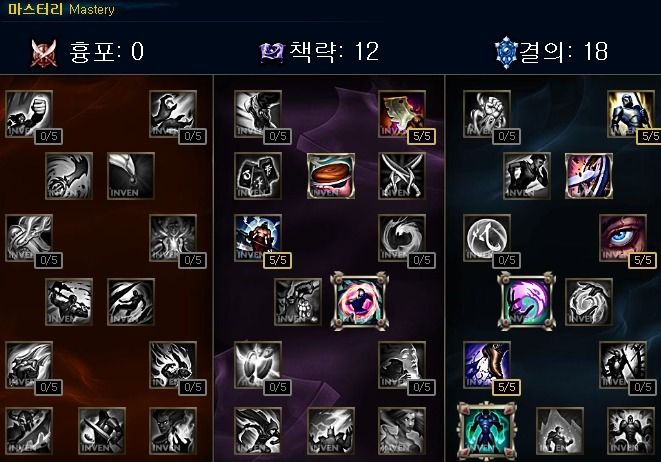Click the purple Cunning (책략) tree emblem
This screenshot has height=462, width=661.
(x=272, y=53)
